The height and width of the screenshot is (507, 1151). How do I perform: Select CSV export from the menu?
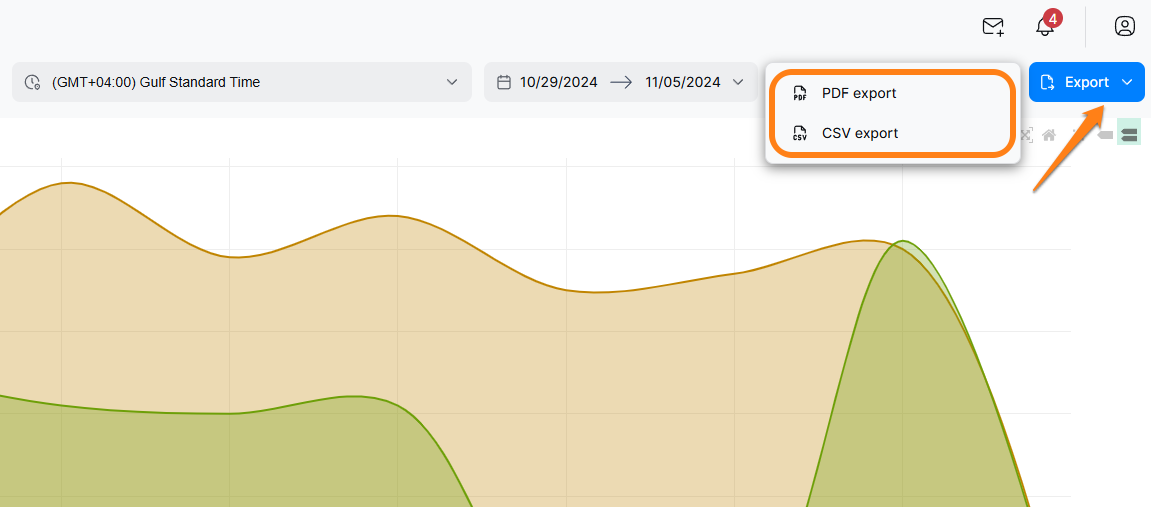(x=860, y=133)
